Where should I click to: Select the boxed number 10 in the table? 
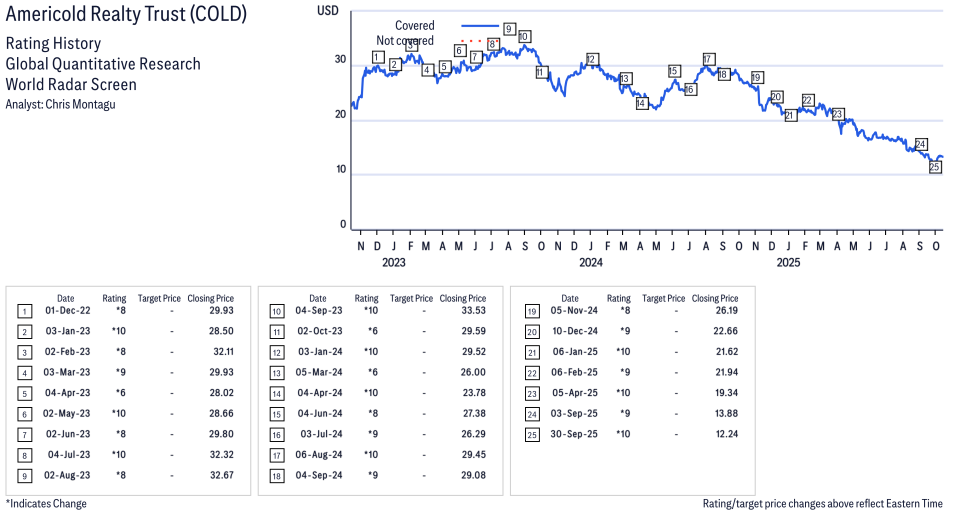coord(276,311)
